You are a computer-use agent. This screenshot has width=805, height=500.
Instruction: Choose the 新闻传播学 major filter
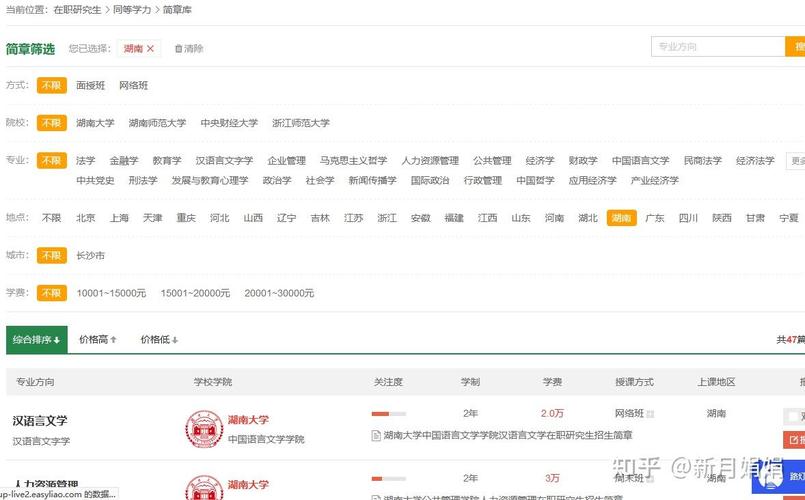pos(372,181)
